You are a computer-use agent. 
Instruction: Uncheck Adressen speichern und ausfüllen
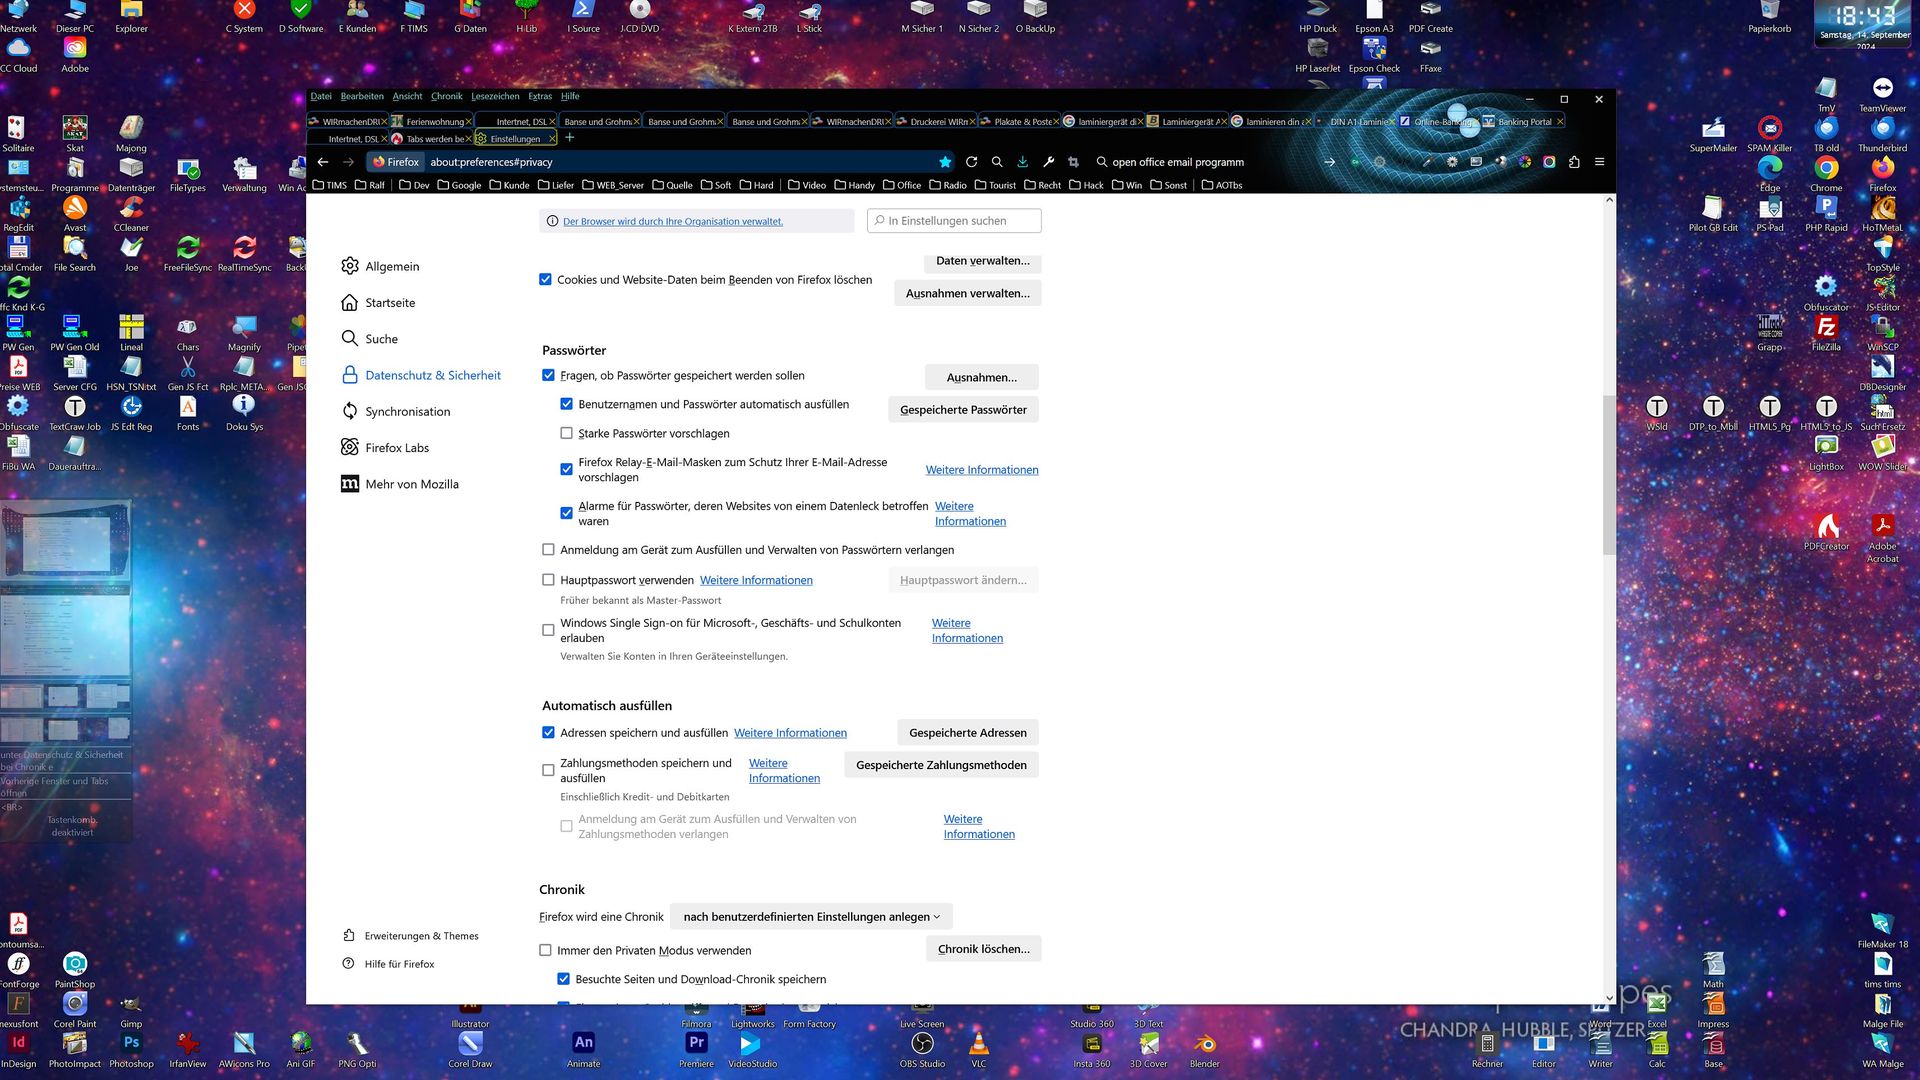(x=548, y=733)
